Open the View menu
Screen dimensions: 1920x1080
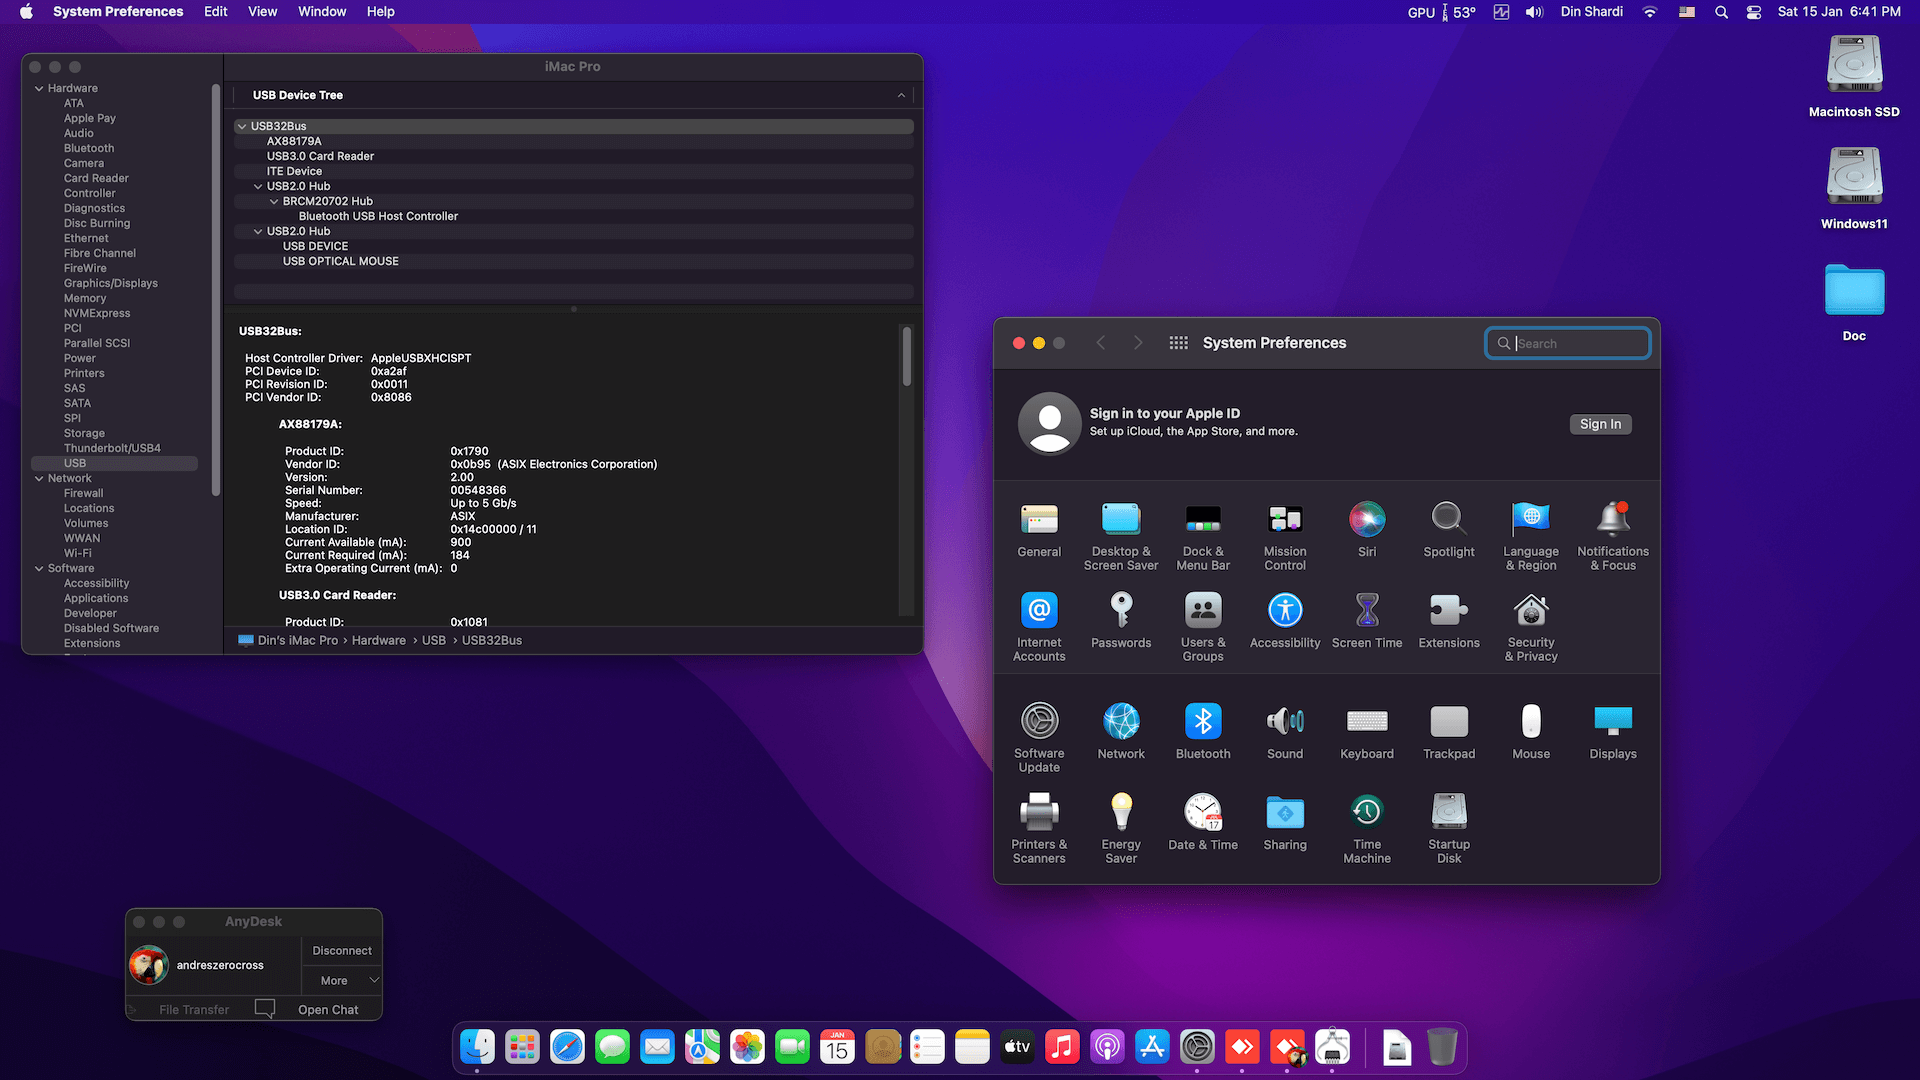pyautogui.click(x=262, y=12)
